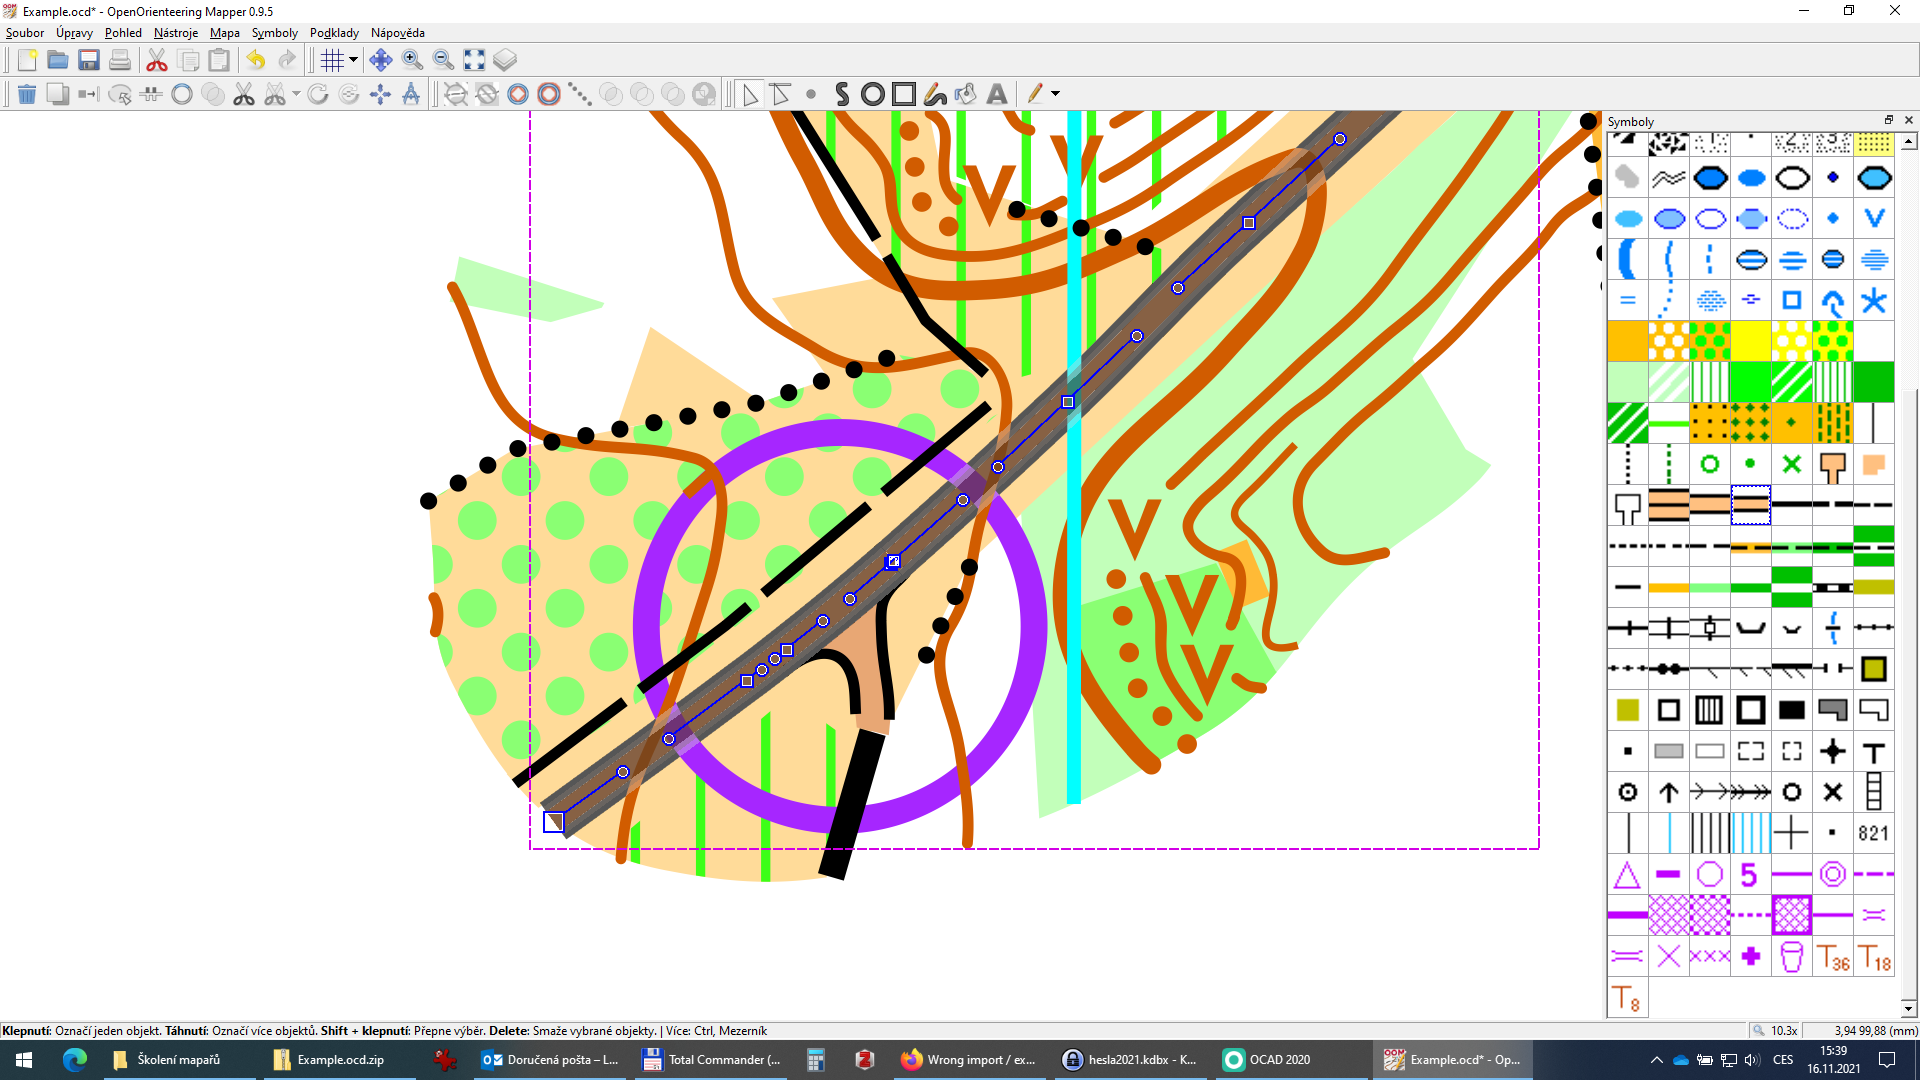The height and width of the screenshot is (1080, 1920).
Task: Click the rotate objects tool
Action: click(318, 94)
